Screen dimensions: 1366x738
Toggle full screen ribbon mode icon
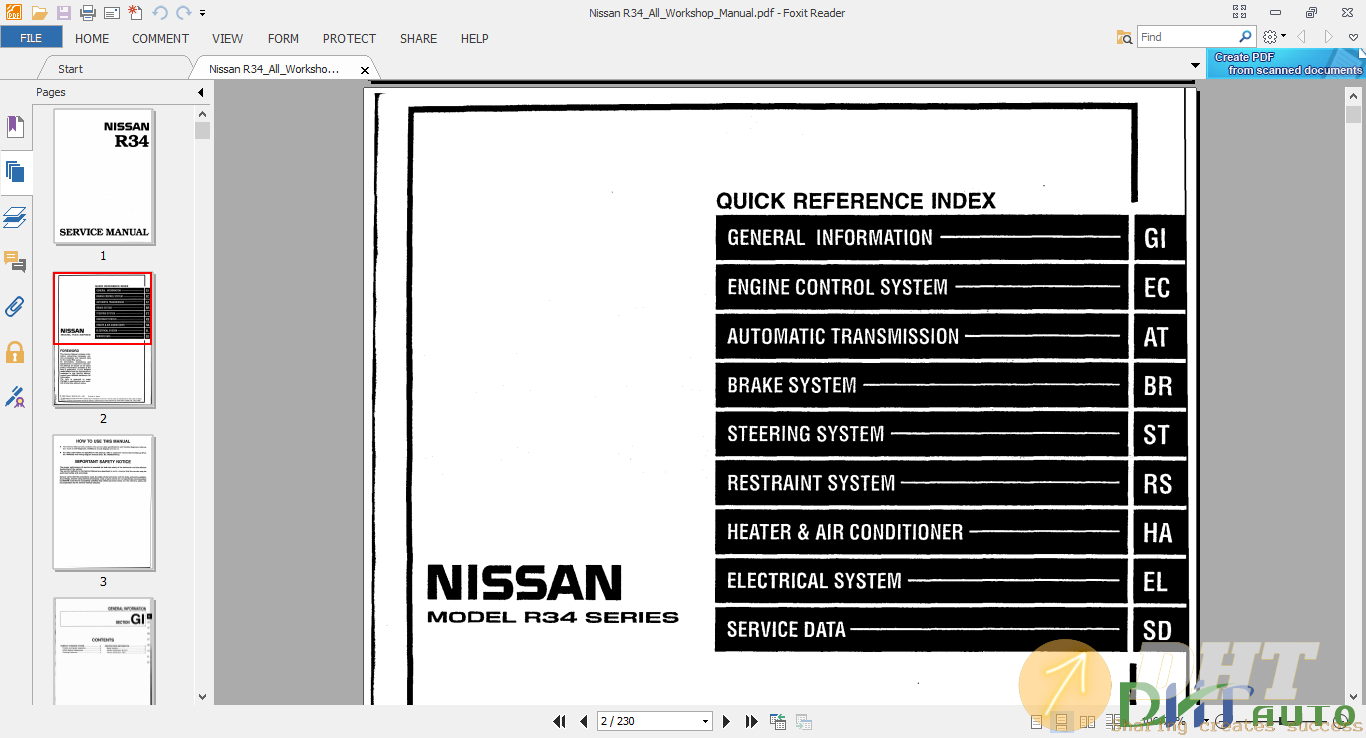click(x=1240, y=13)
